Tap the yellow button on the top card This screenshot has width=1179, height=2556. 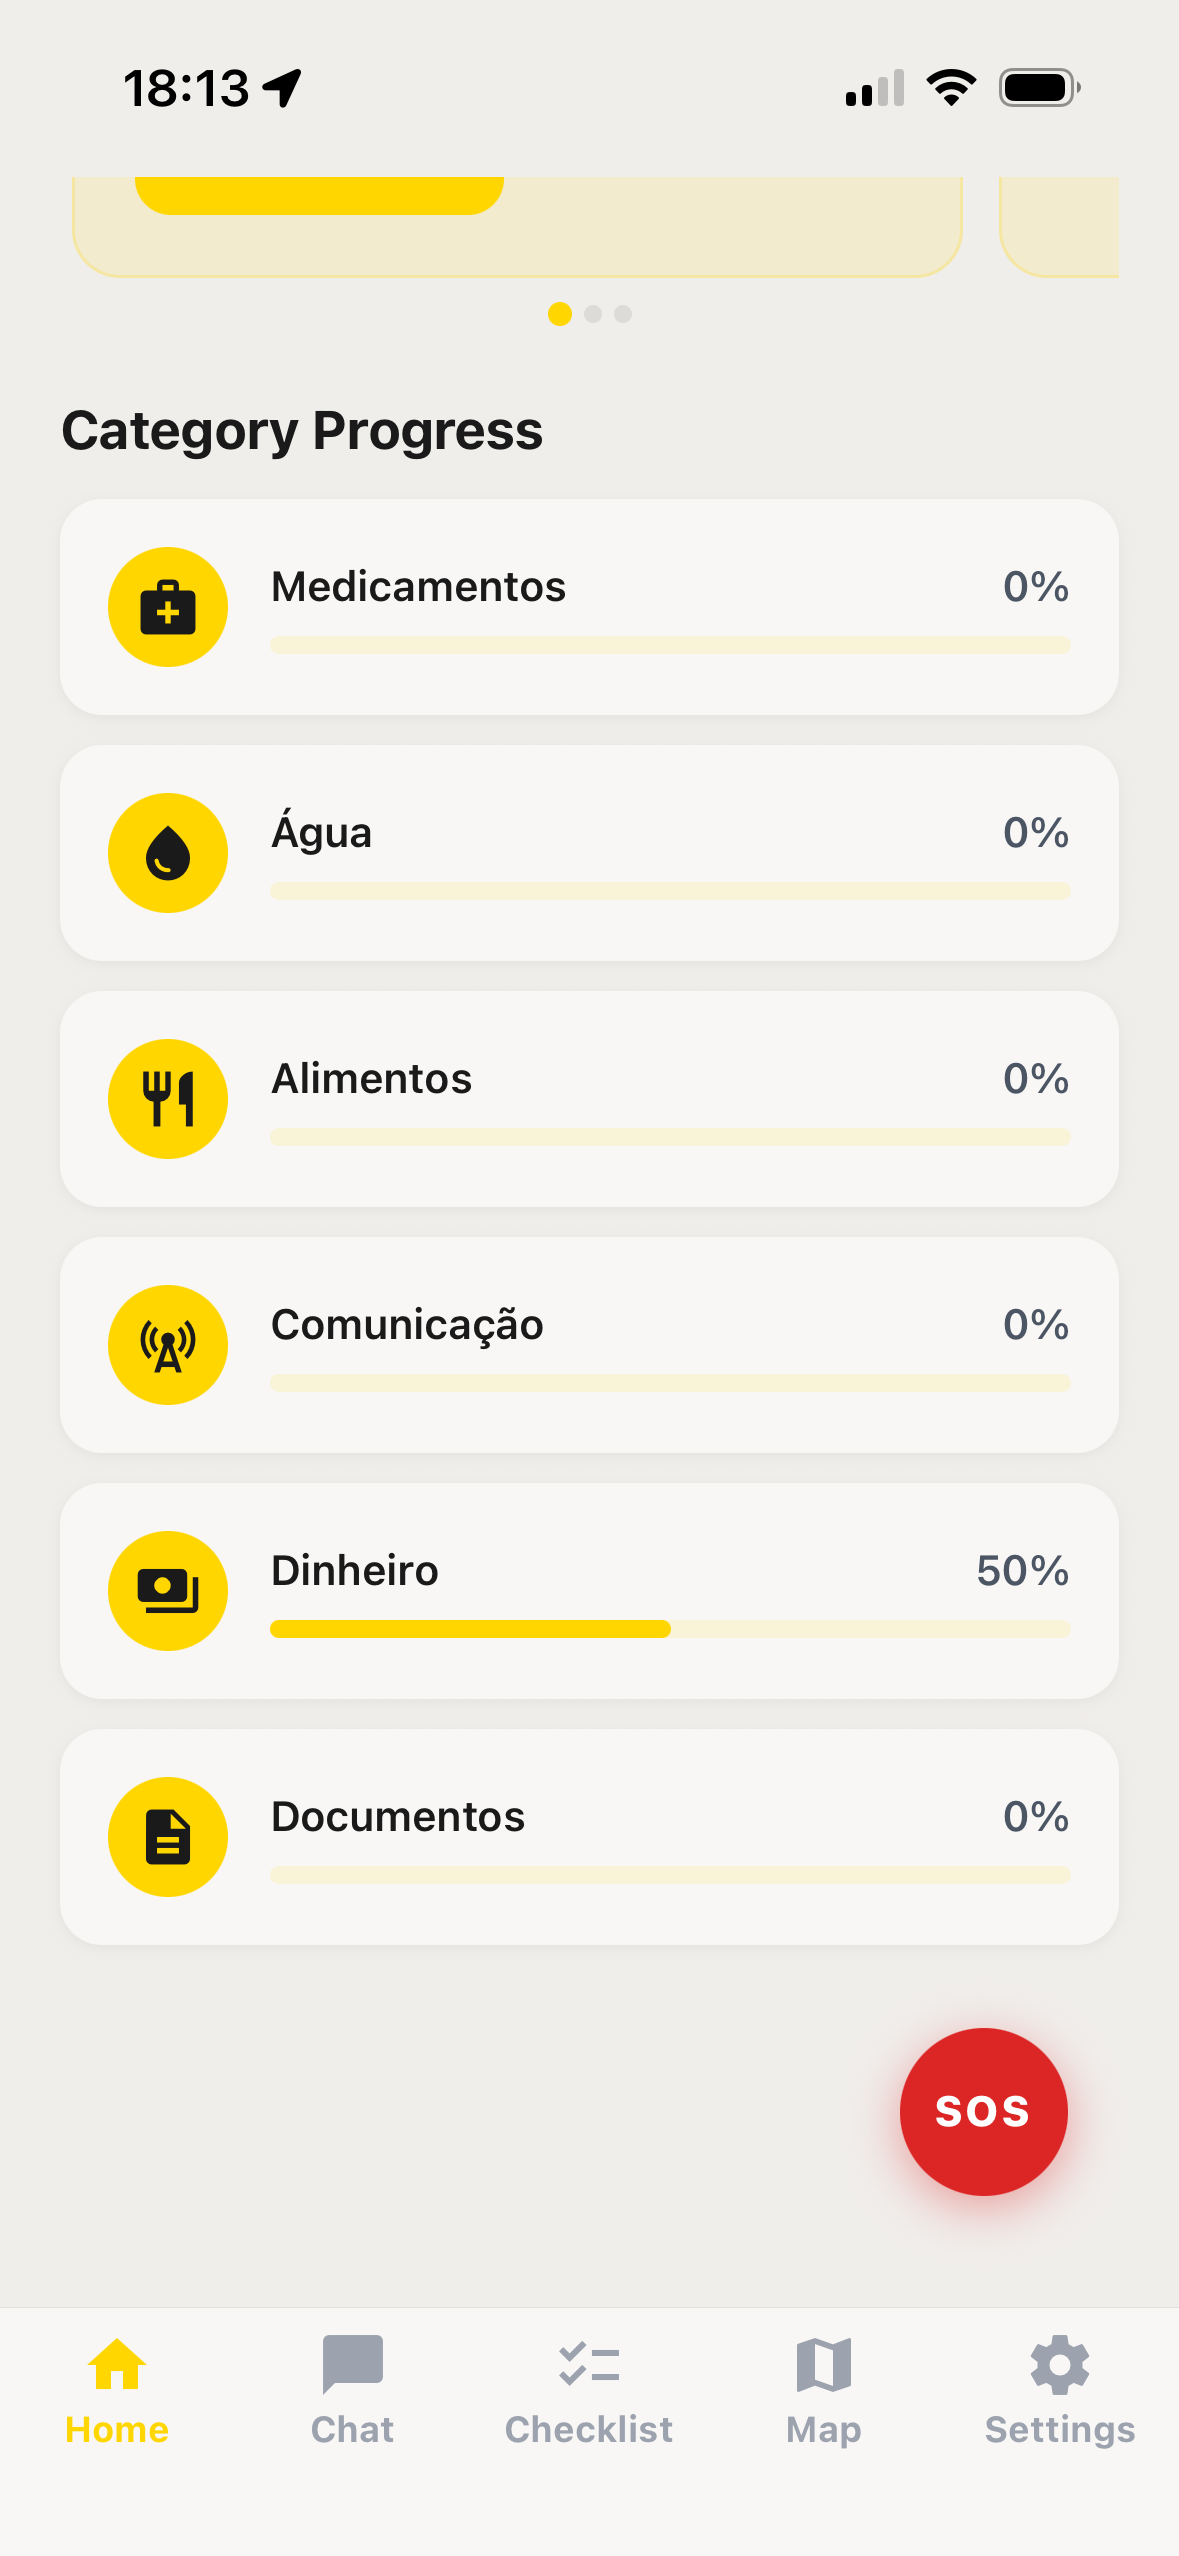[319, 194]
